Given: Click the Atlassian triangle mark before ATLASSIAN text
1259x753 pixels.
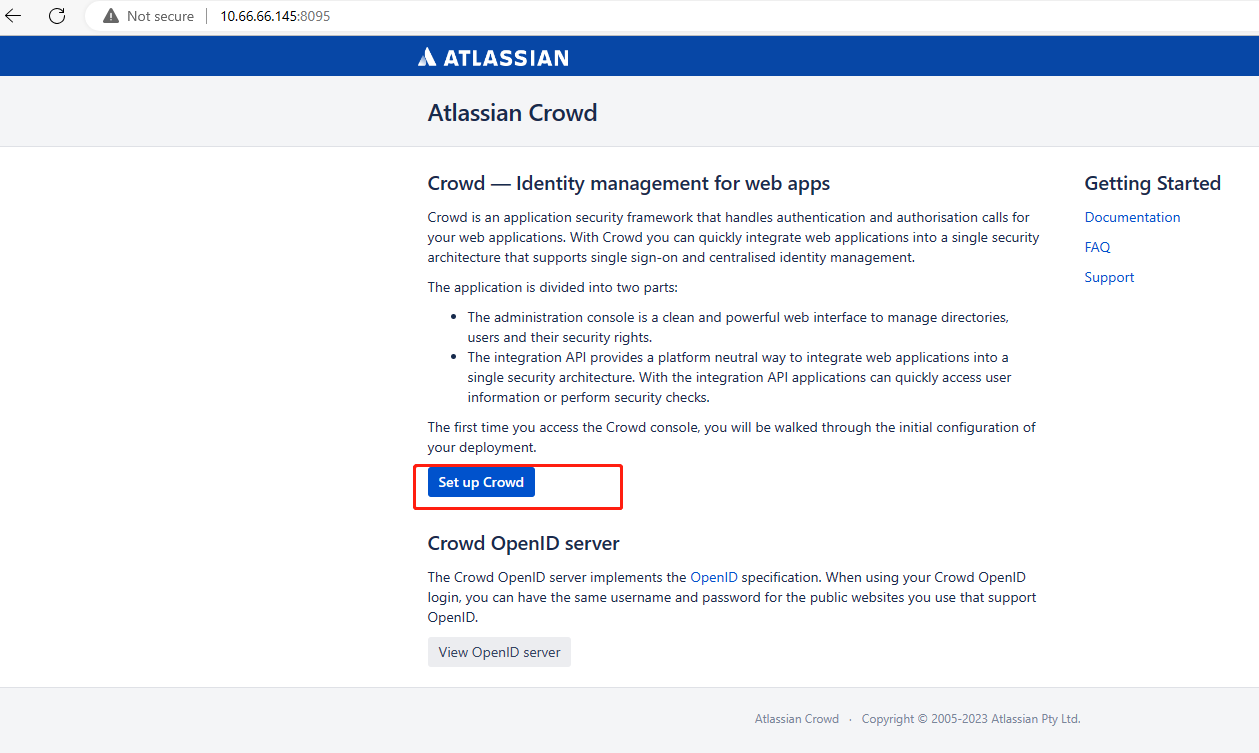Looking at the screenshot, I should point(427,56).
